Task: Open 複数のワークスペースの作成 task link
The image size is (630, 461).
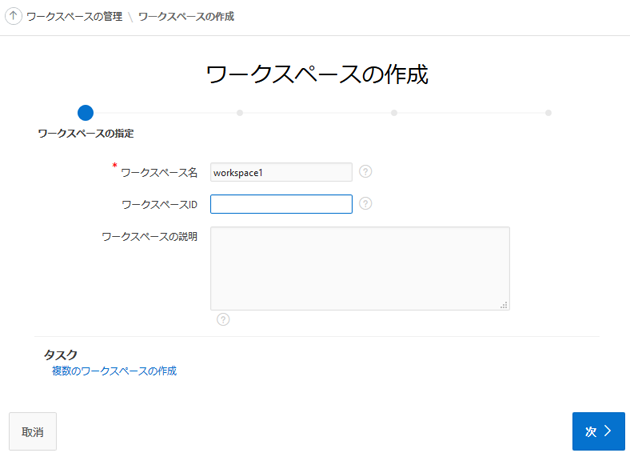Action: [114, 371]
